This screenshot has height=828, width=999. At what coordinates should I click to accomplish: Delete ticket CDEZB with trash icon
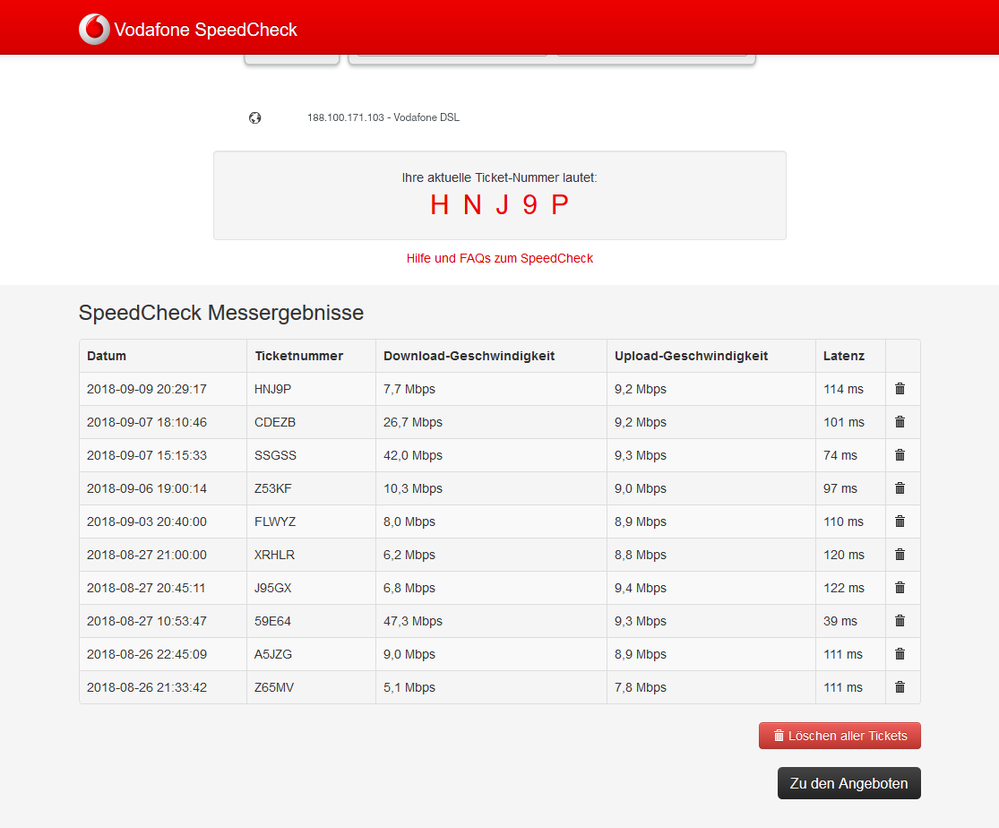900,422
